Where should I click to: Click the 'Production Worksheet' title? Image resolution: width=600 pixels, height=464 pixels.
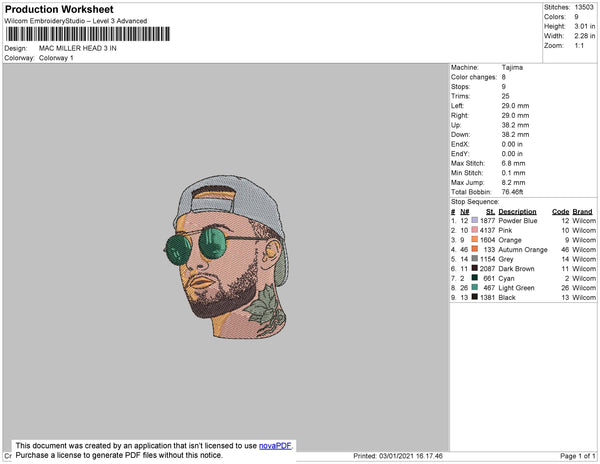pos(59,9)
